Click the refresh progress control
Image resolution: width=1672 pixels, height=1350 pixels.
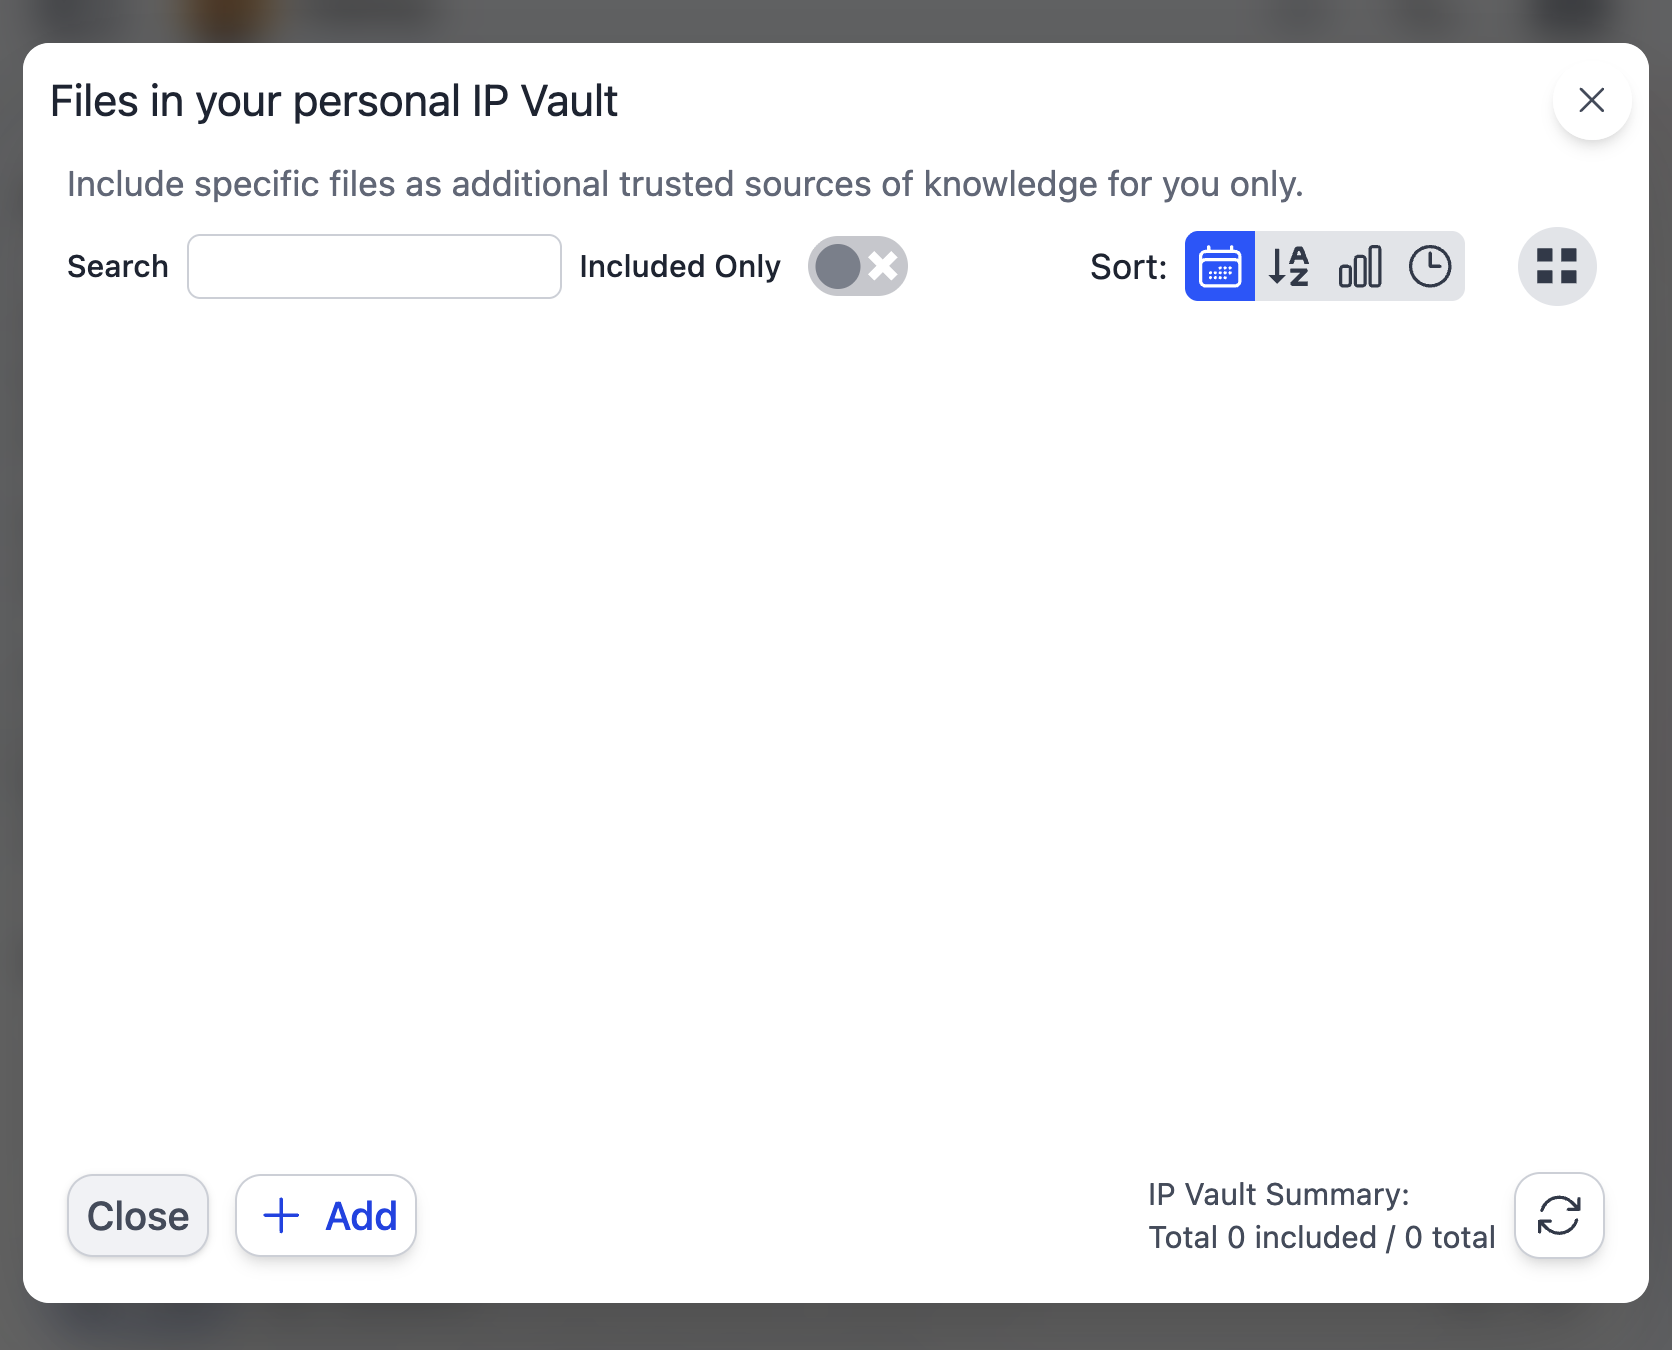point(1559,1215)
